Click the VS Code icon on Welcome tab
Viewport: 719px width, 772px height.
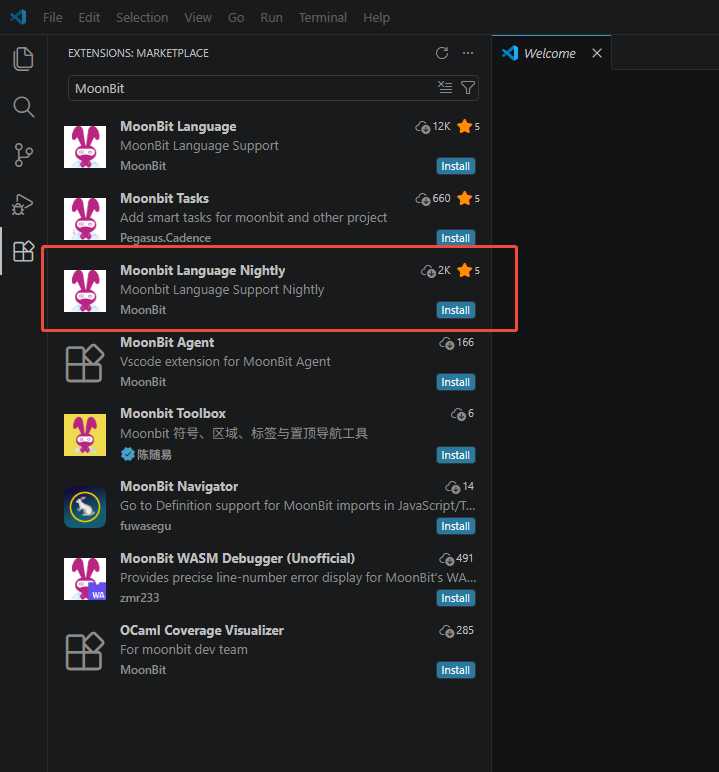point(510,53)
